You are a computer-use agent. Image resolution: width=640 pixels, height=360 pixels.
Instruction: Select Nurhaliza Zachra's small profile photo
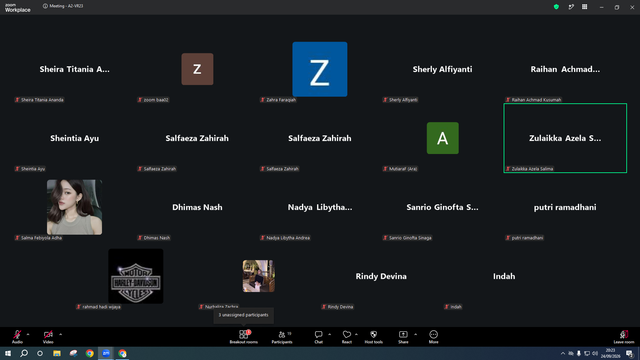coord(258,276)
